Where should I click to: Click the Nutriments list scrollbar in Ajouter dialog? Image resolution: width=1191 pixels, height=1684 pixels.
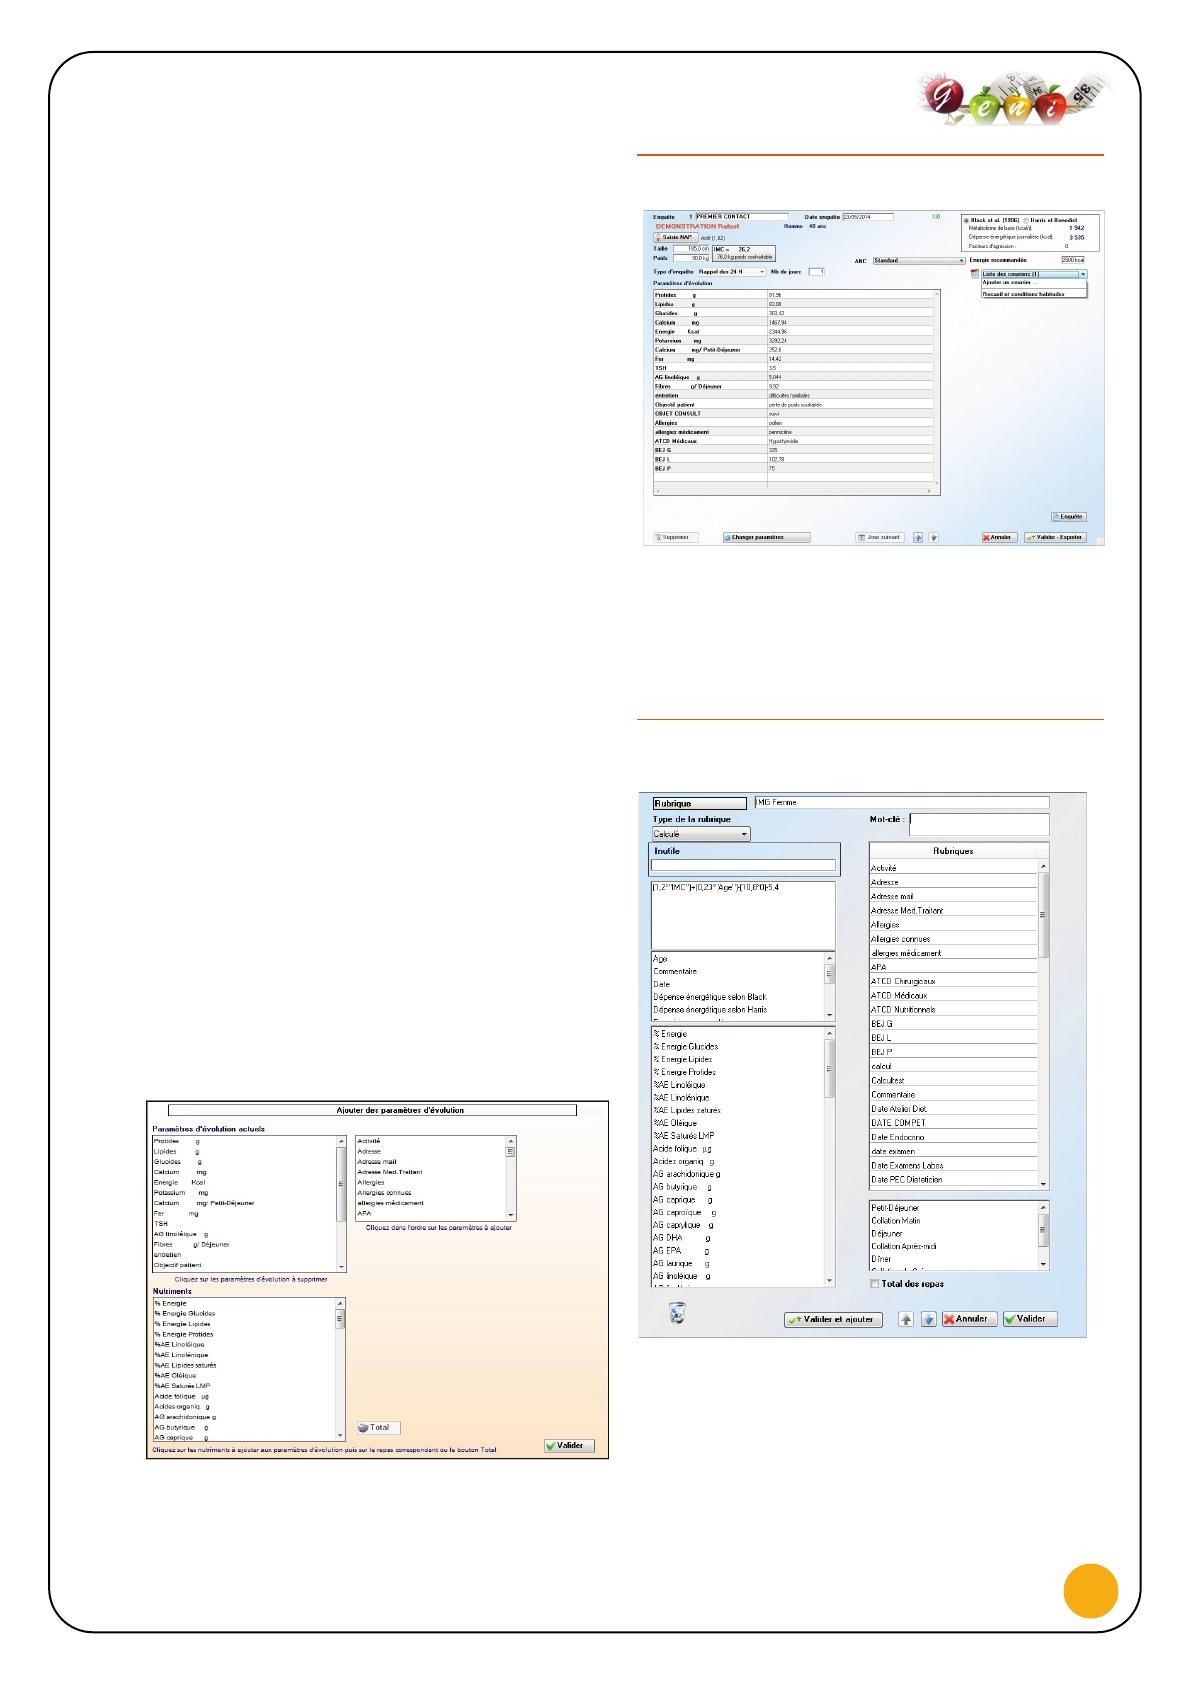[x=340, y=1369]
